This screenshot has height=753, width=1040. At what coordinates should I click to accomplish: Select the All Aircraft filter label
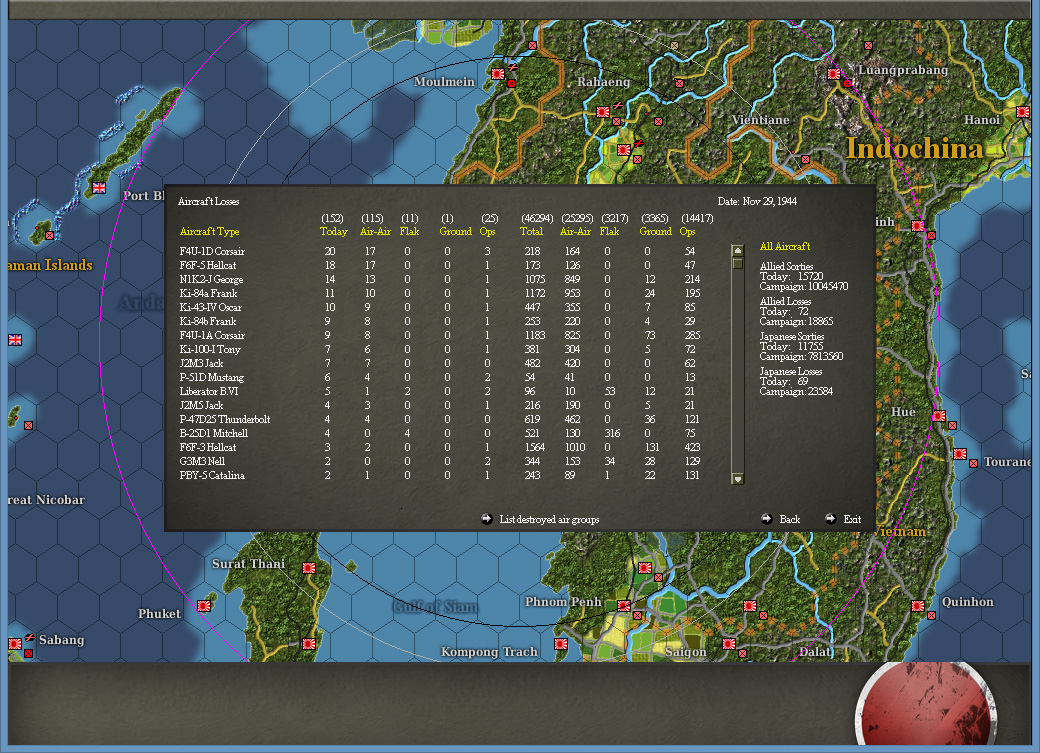(x=785, y=247)
